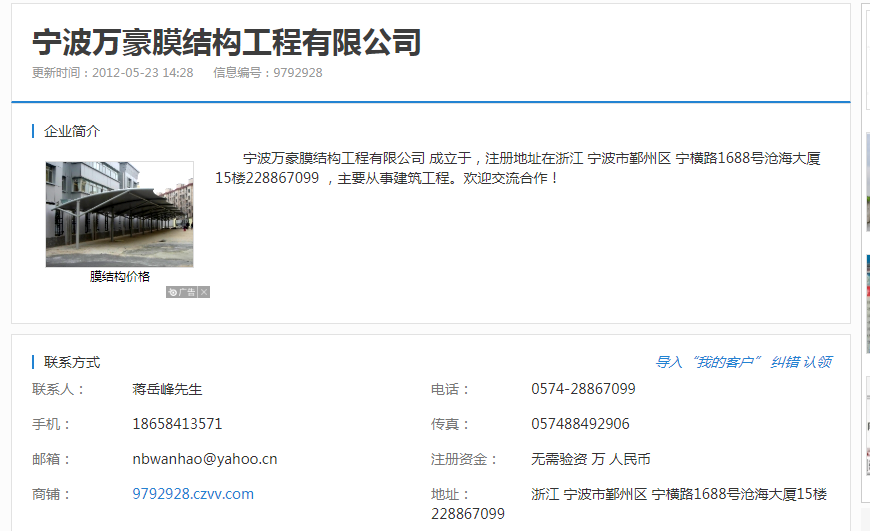
Task: Click the fax number 057488492906
Action: tap(580, 424)
